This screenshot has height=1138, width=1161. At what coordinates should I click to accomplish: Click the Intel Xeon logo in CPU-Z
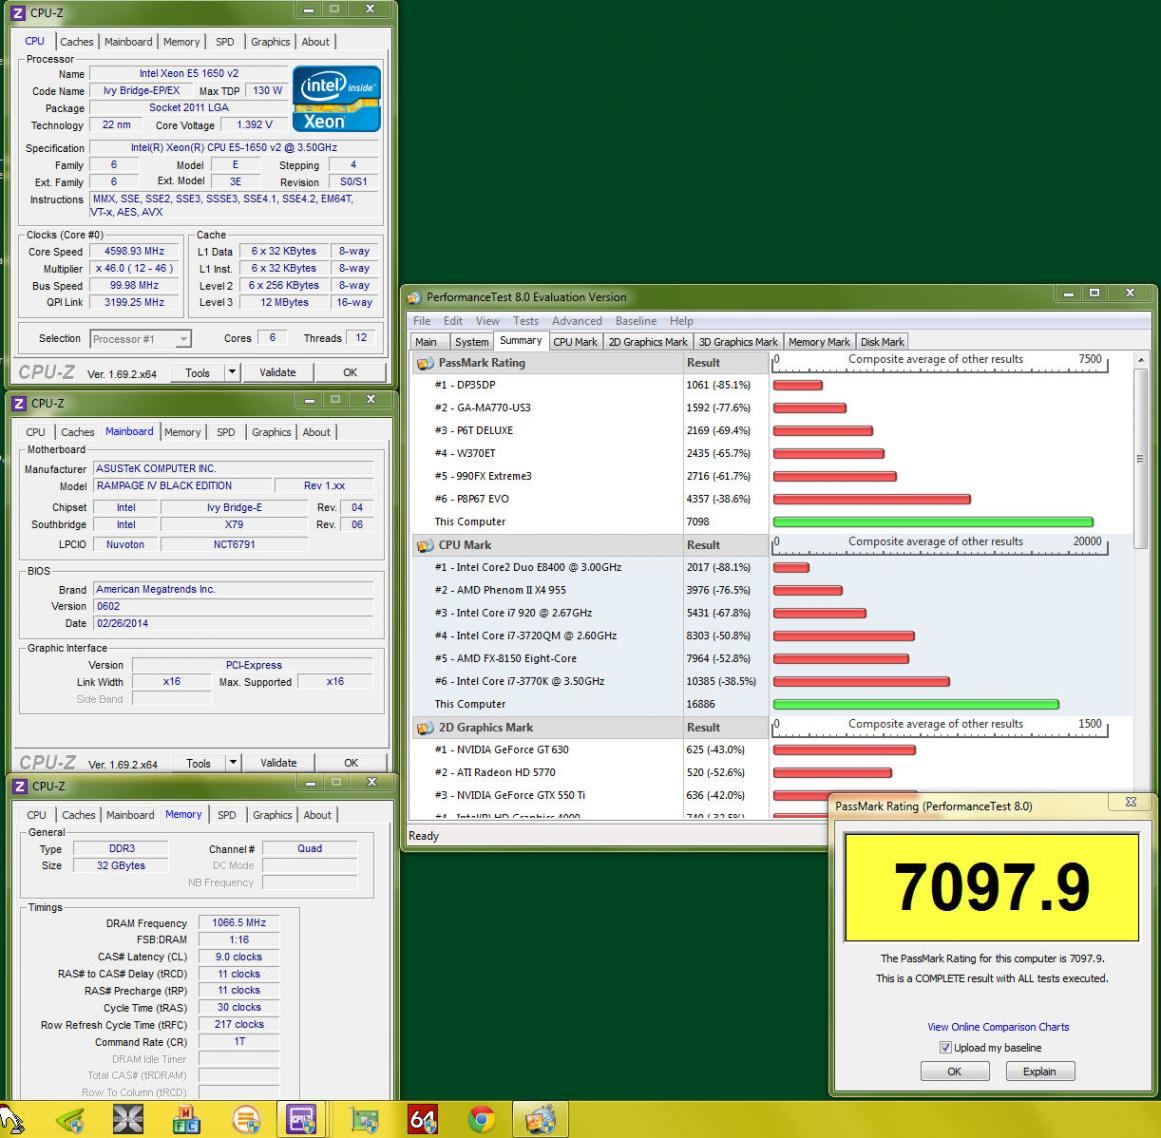click(x=336, y=99)
